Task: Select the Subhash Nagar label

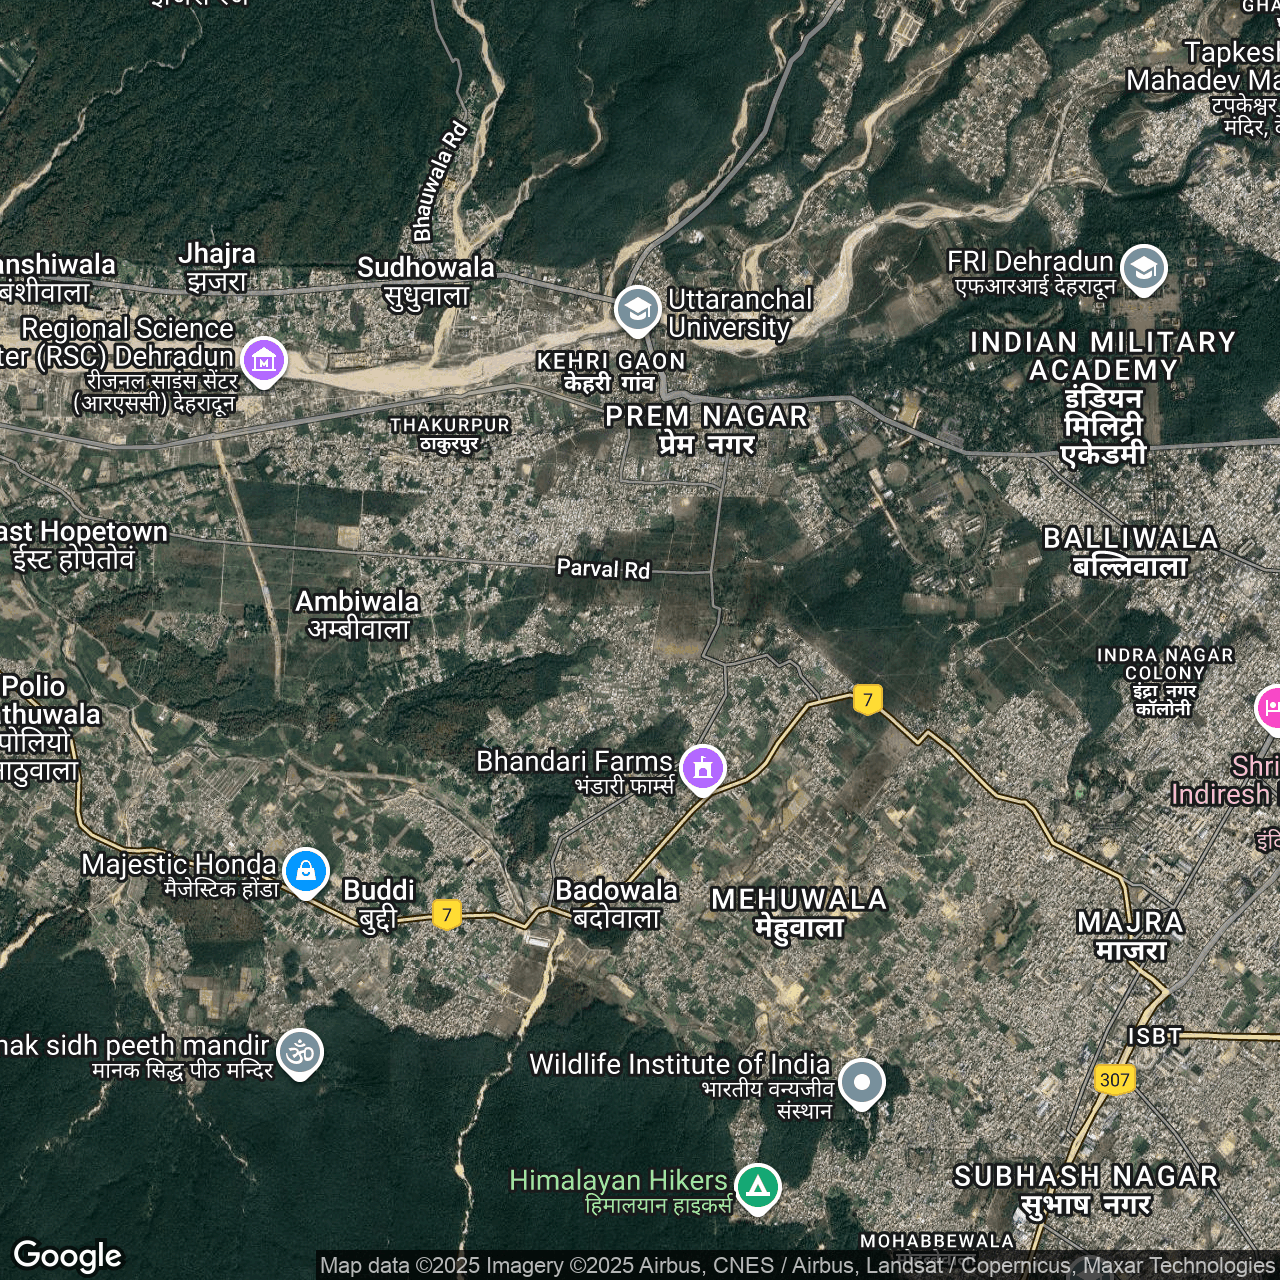Action: pos(1086,1190)
